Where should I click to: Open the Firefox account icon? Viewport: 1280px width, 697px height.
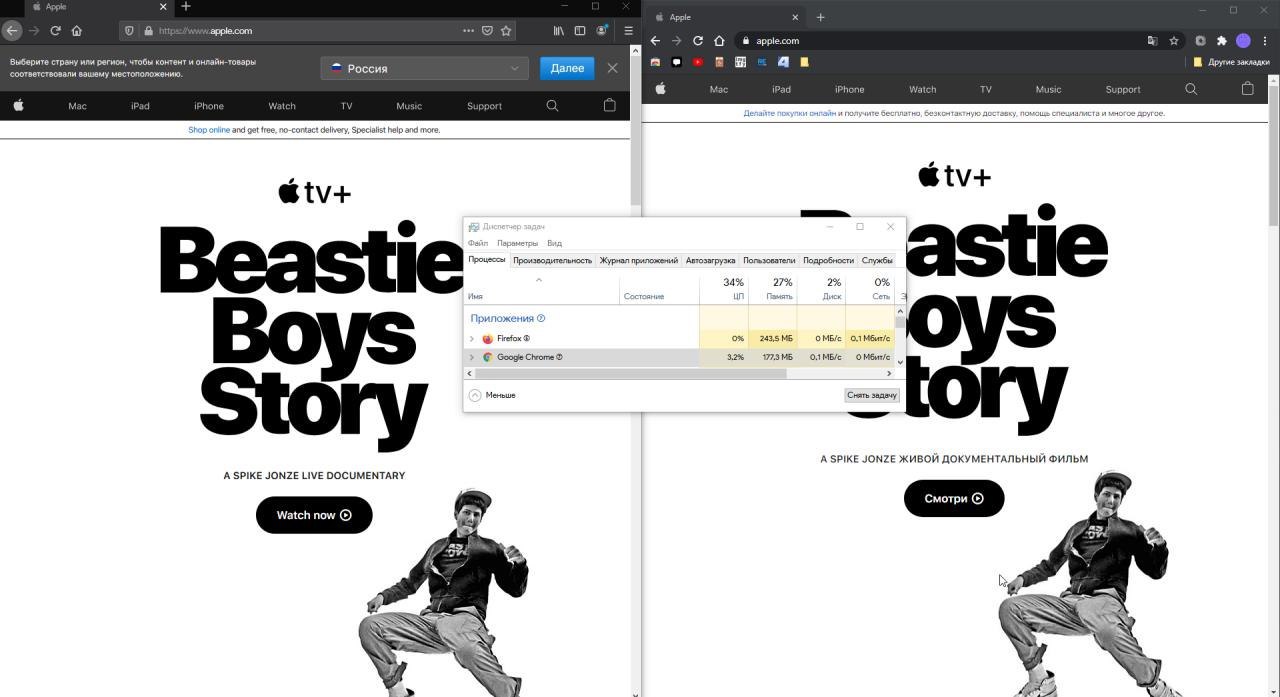(602, 31)
